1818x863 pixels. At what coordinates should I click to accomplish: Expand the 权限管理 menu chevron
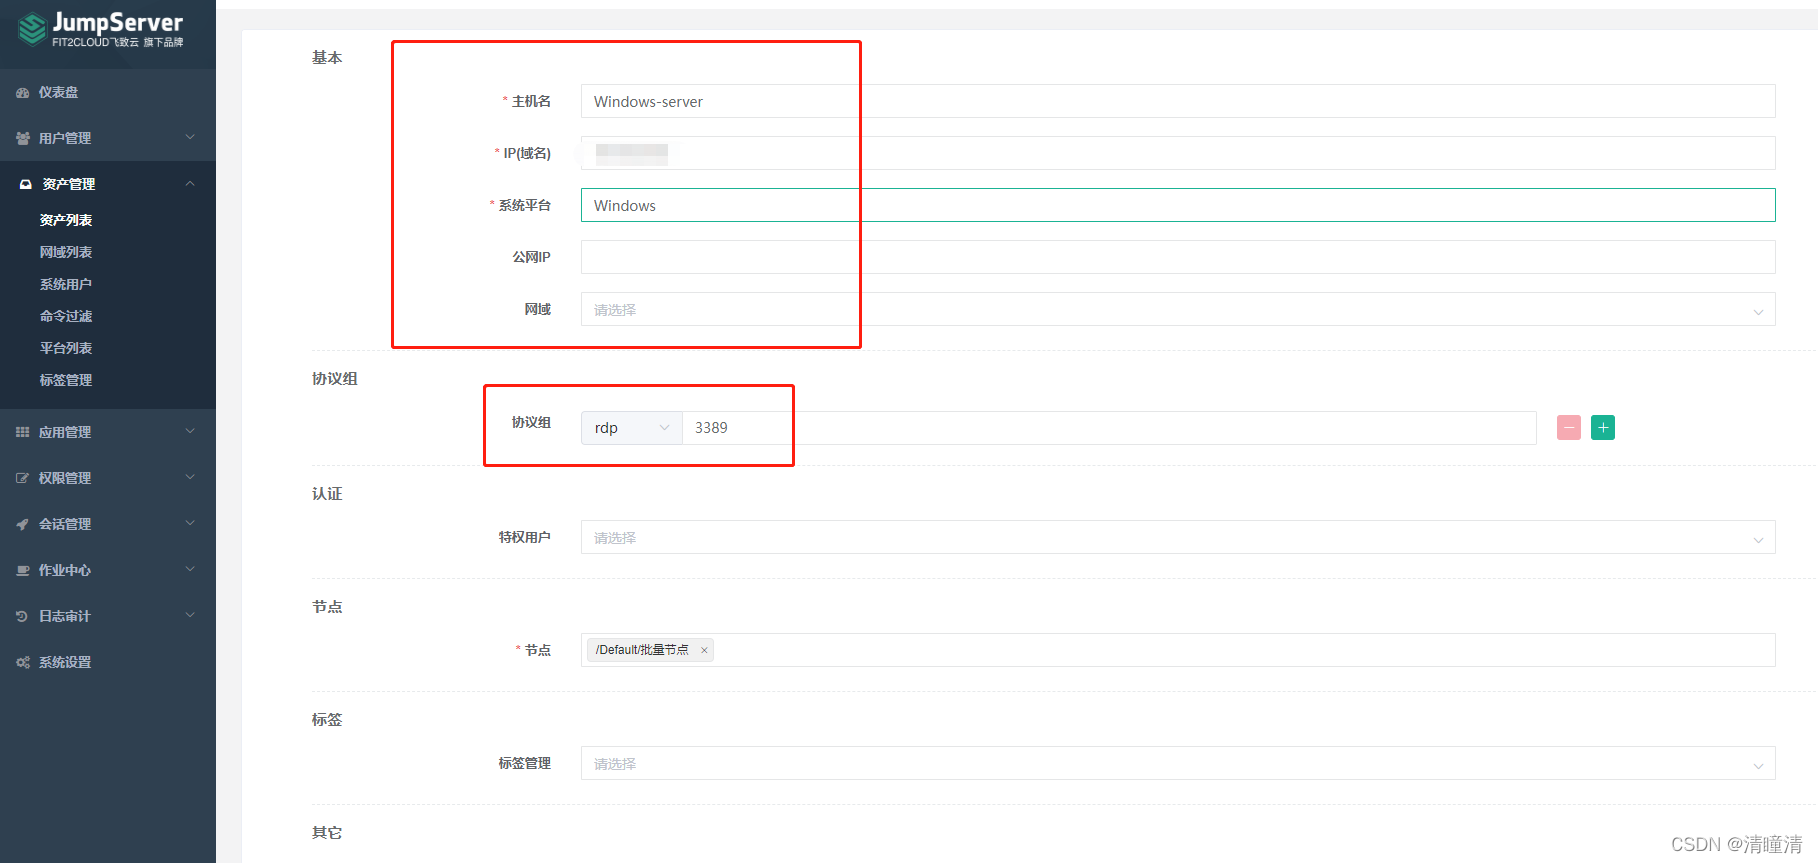[x=190, y=477]
